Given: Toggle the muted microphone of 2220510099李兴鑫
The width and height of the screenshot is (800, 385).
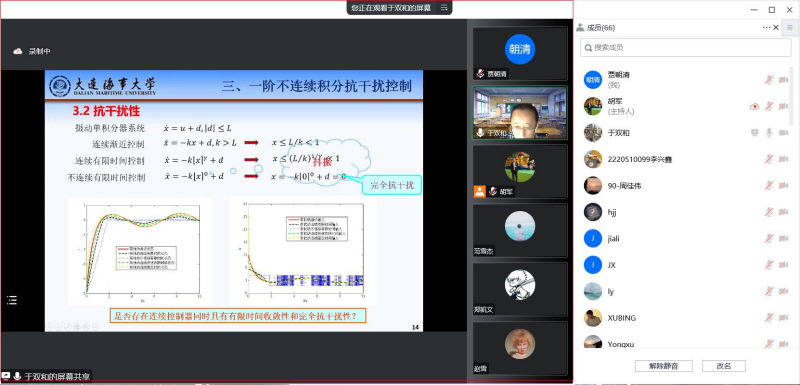Looking at the screenshot, I should click(769, 159).
